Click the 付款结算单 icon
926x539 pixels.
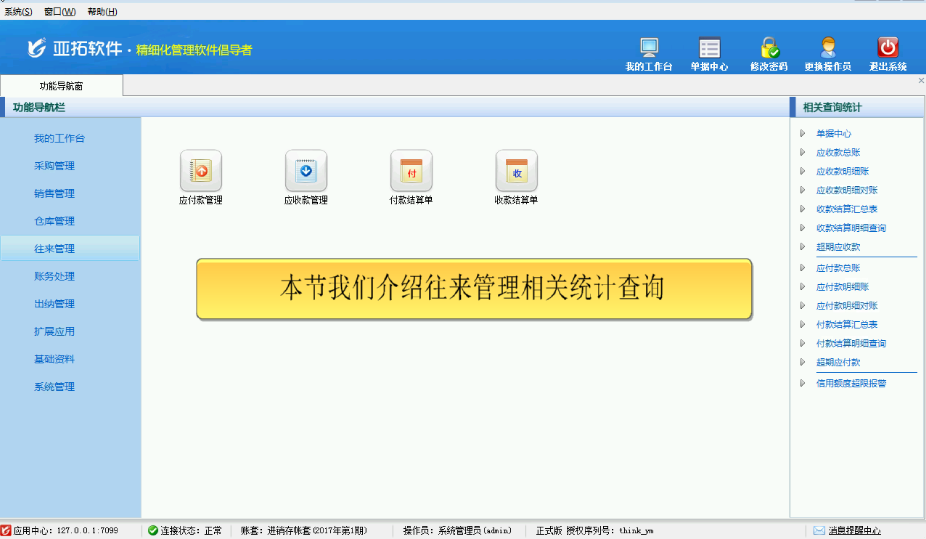411,171
